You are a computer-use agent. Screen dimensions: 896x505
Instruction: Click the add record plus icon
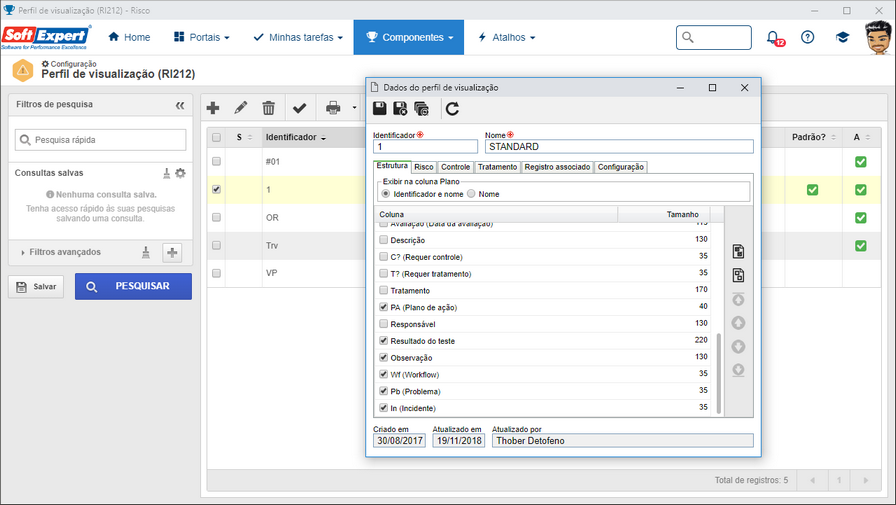click(213, 107)
